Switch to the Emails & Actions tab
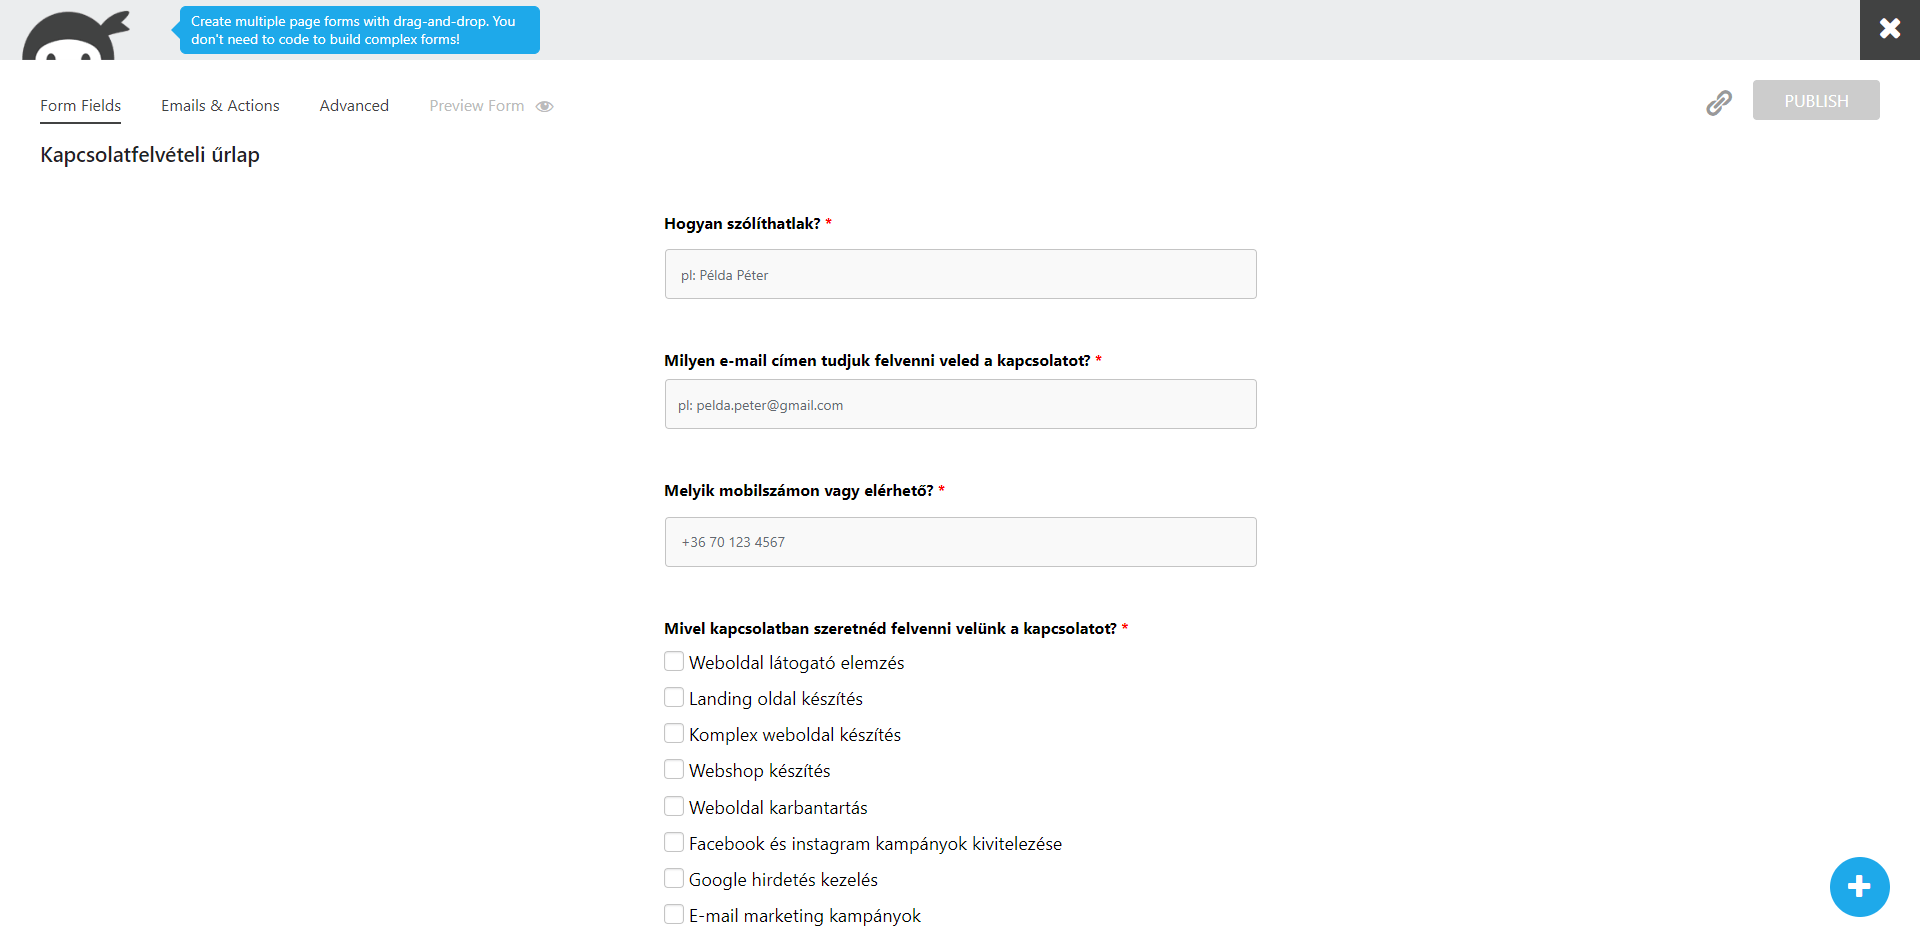Viewport: 1920px width, 937px height. (220, 105)
